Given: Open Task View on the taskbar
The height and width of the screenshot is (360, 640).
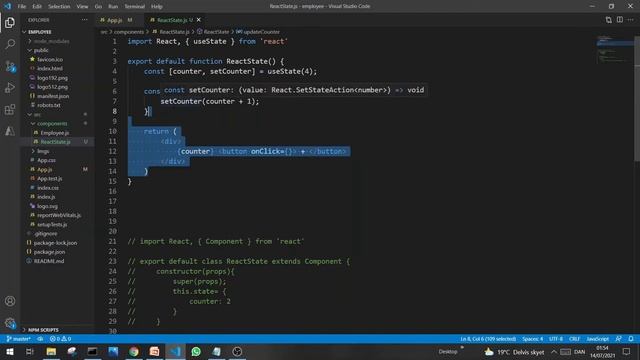Looking at the screenshot, I should point(30,351).
